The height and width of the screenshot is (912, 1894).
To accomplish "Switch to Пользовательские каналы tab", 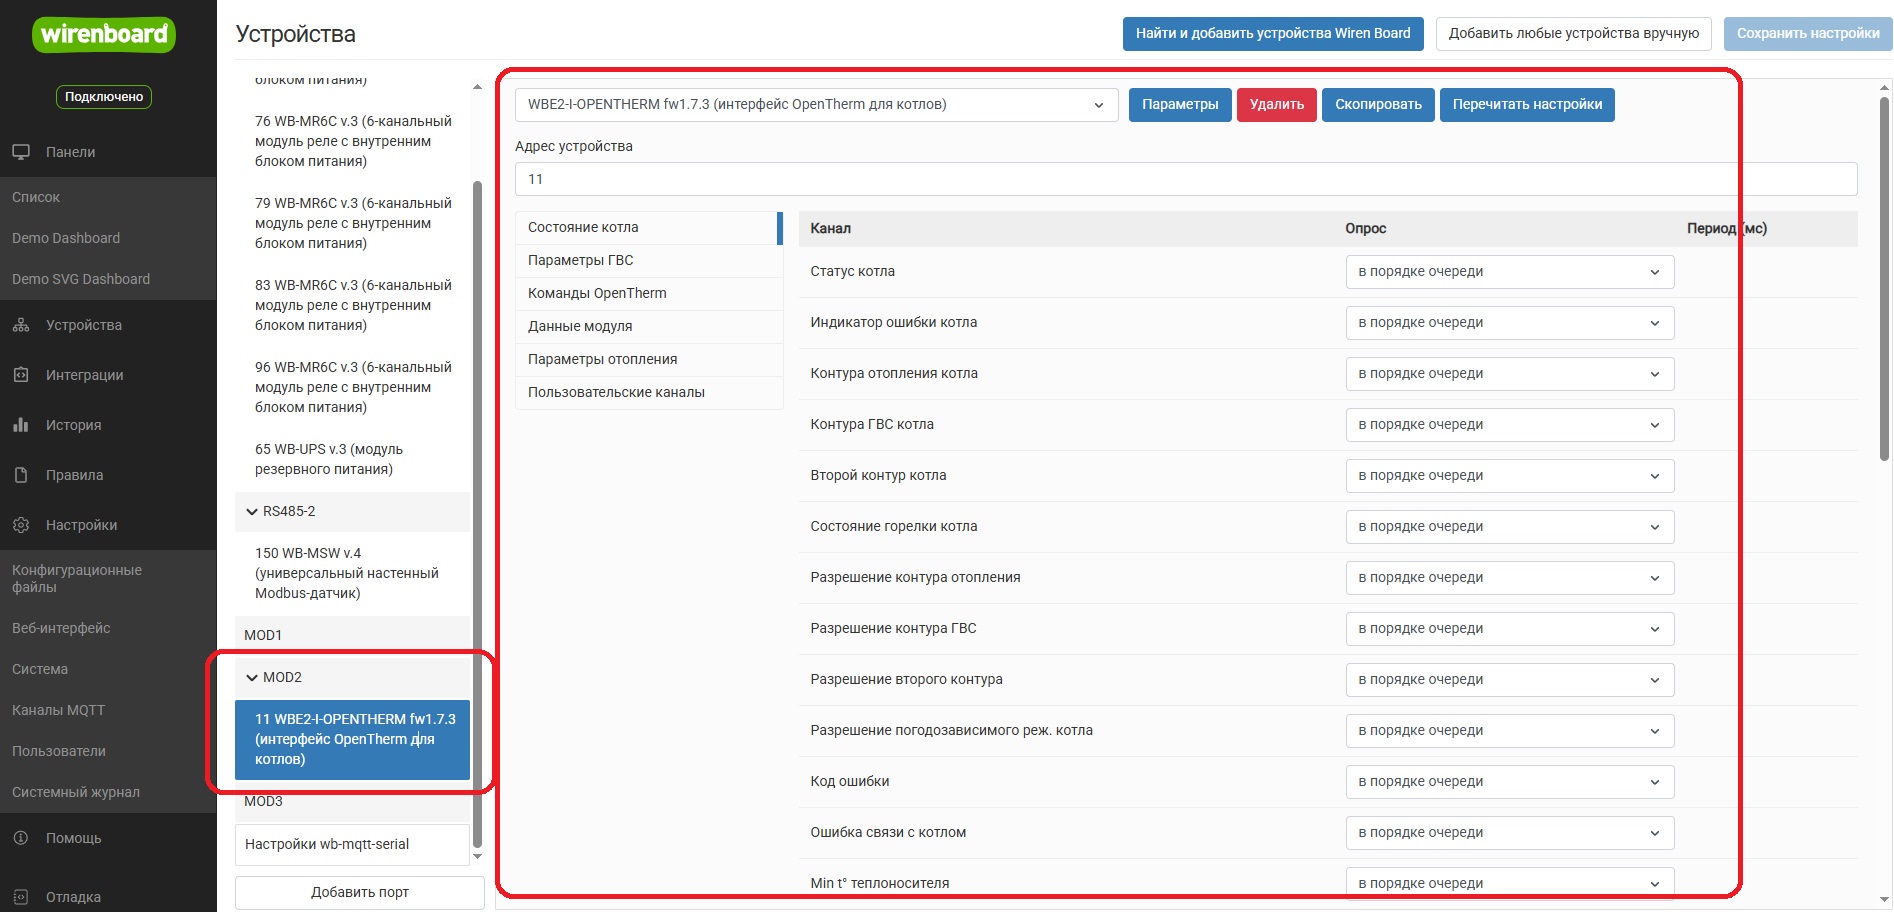I will [x=648, y=392].
